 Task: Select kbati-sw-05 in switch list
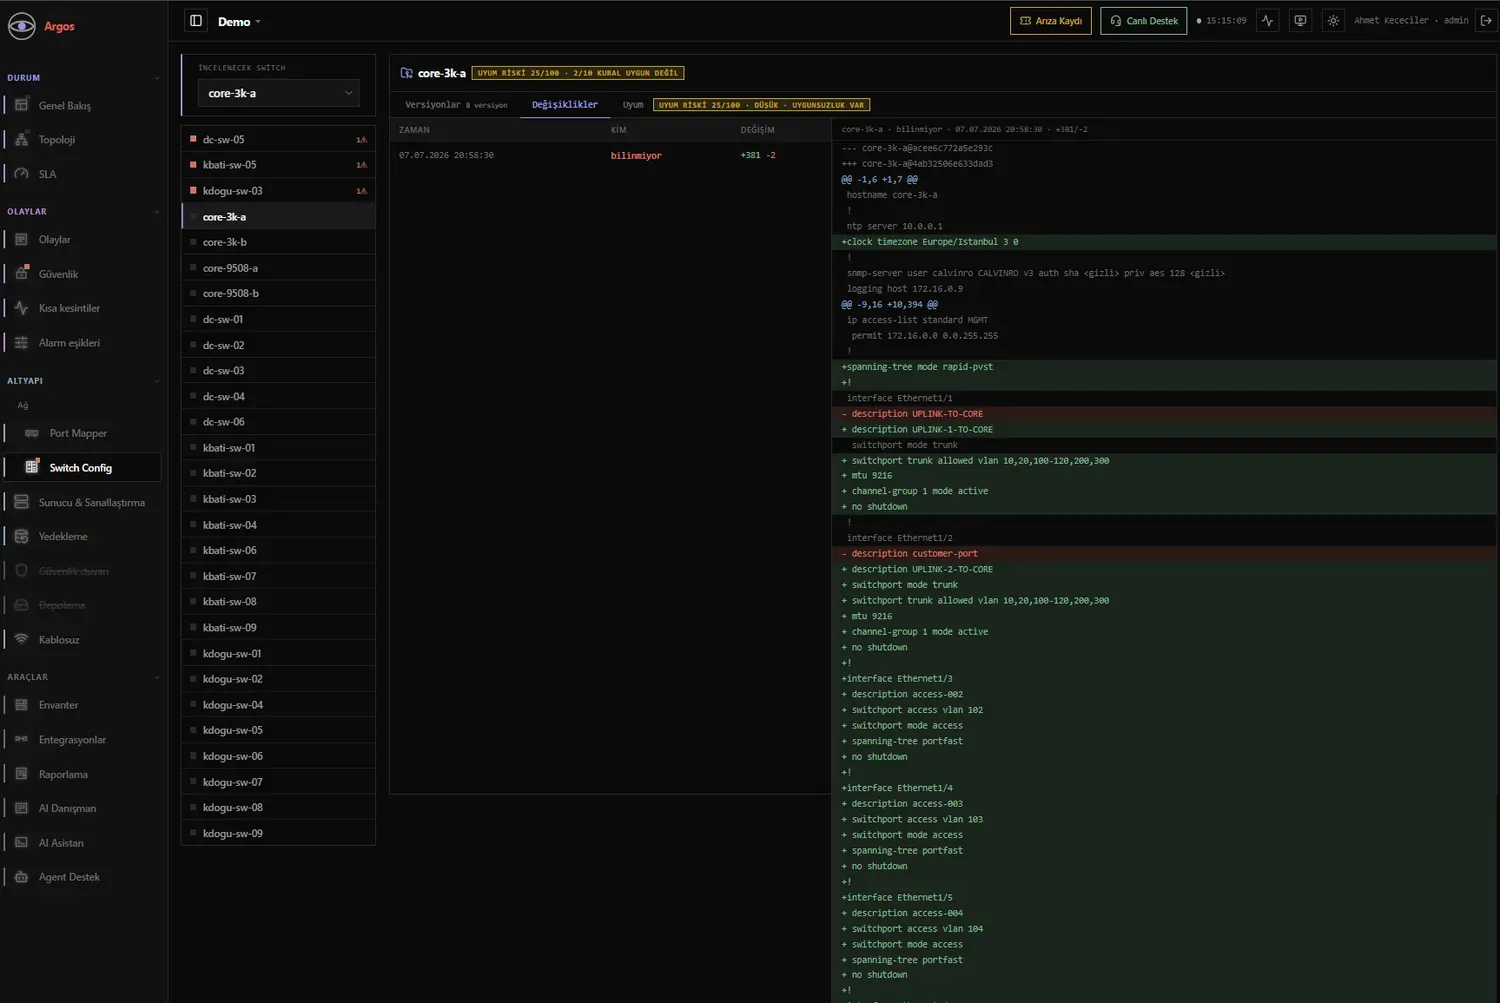[x=278, y=165]
